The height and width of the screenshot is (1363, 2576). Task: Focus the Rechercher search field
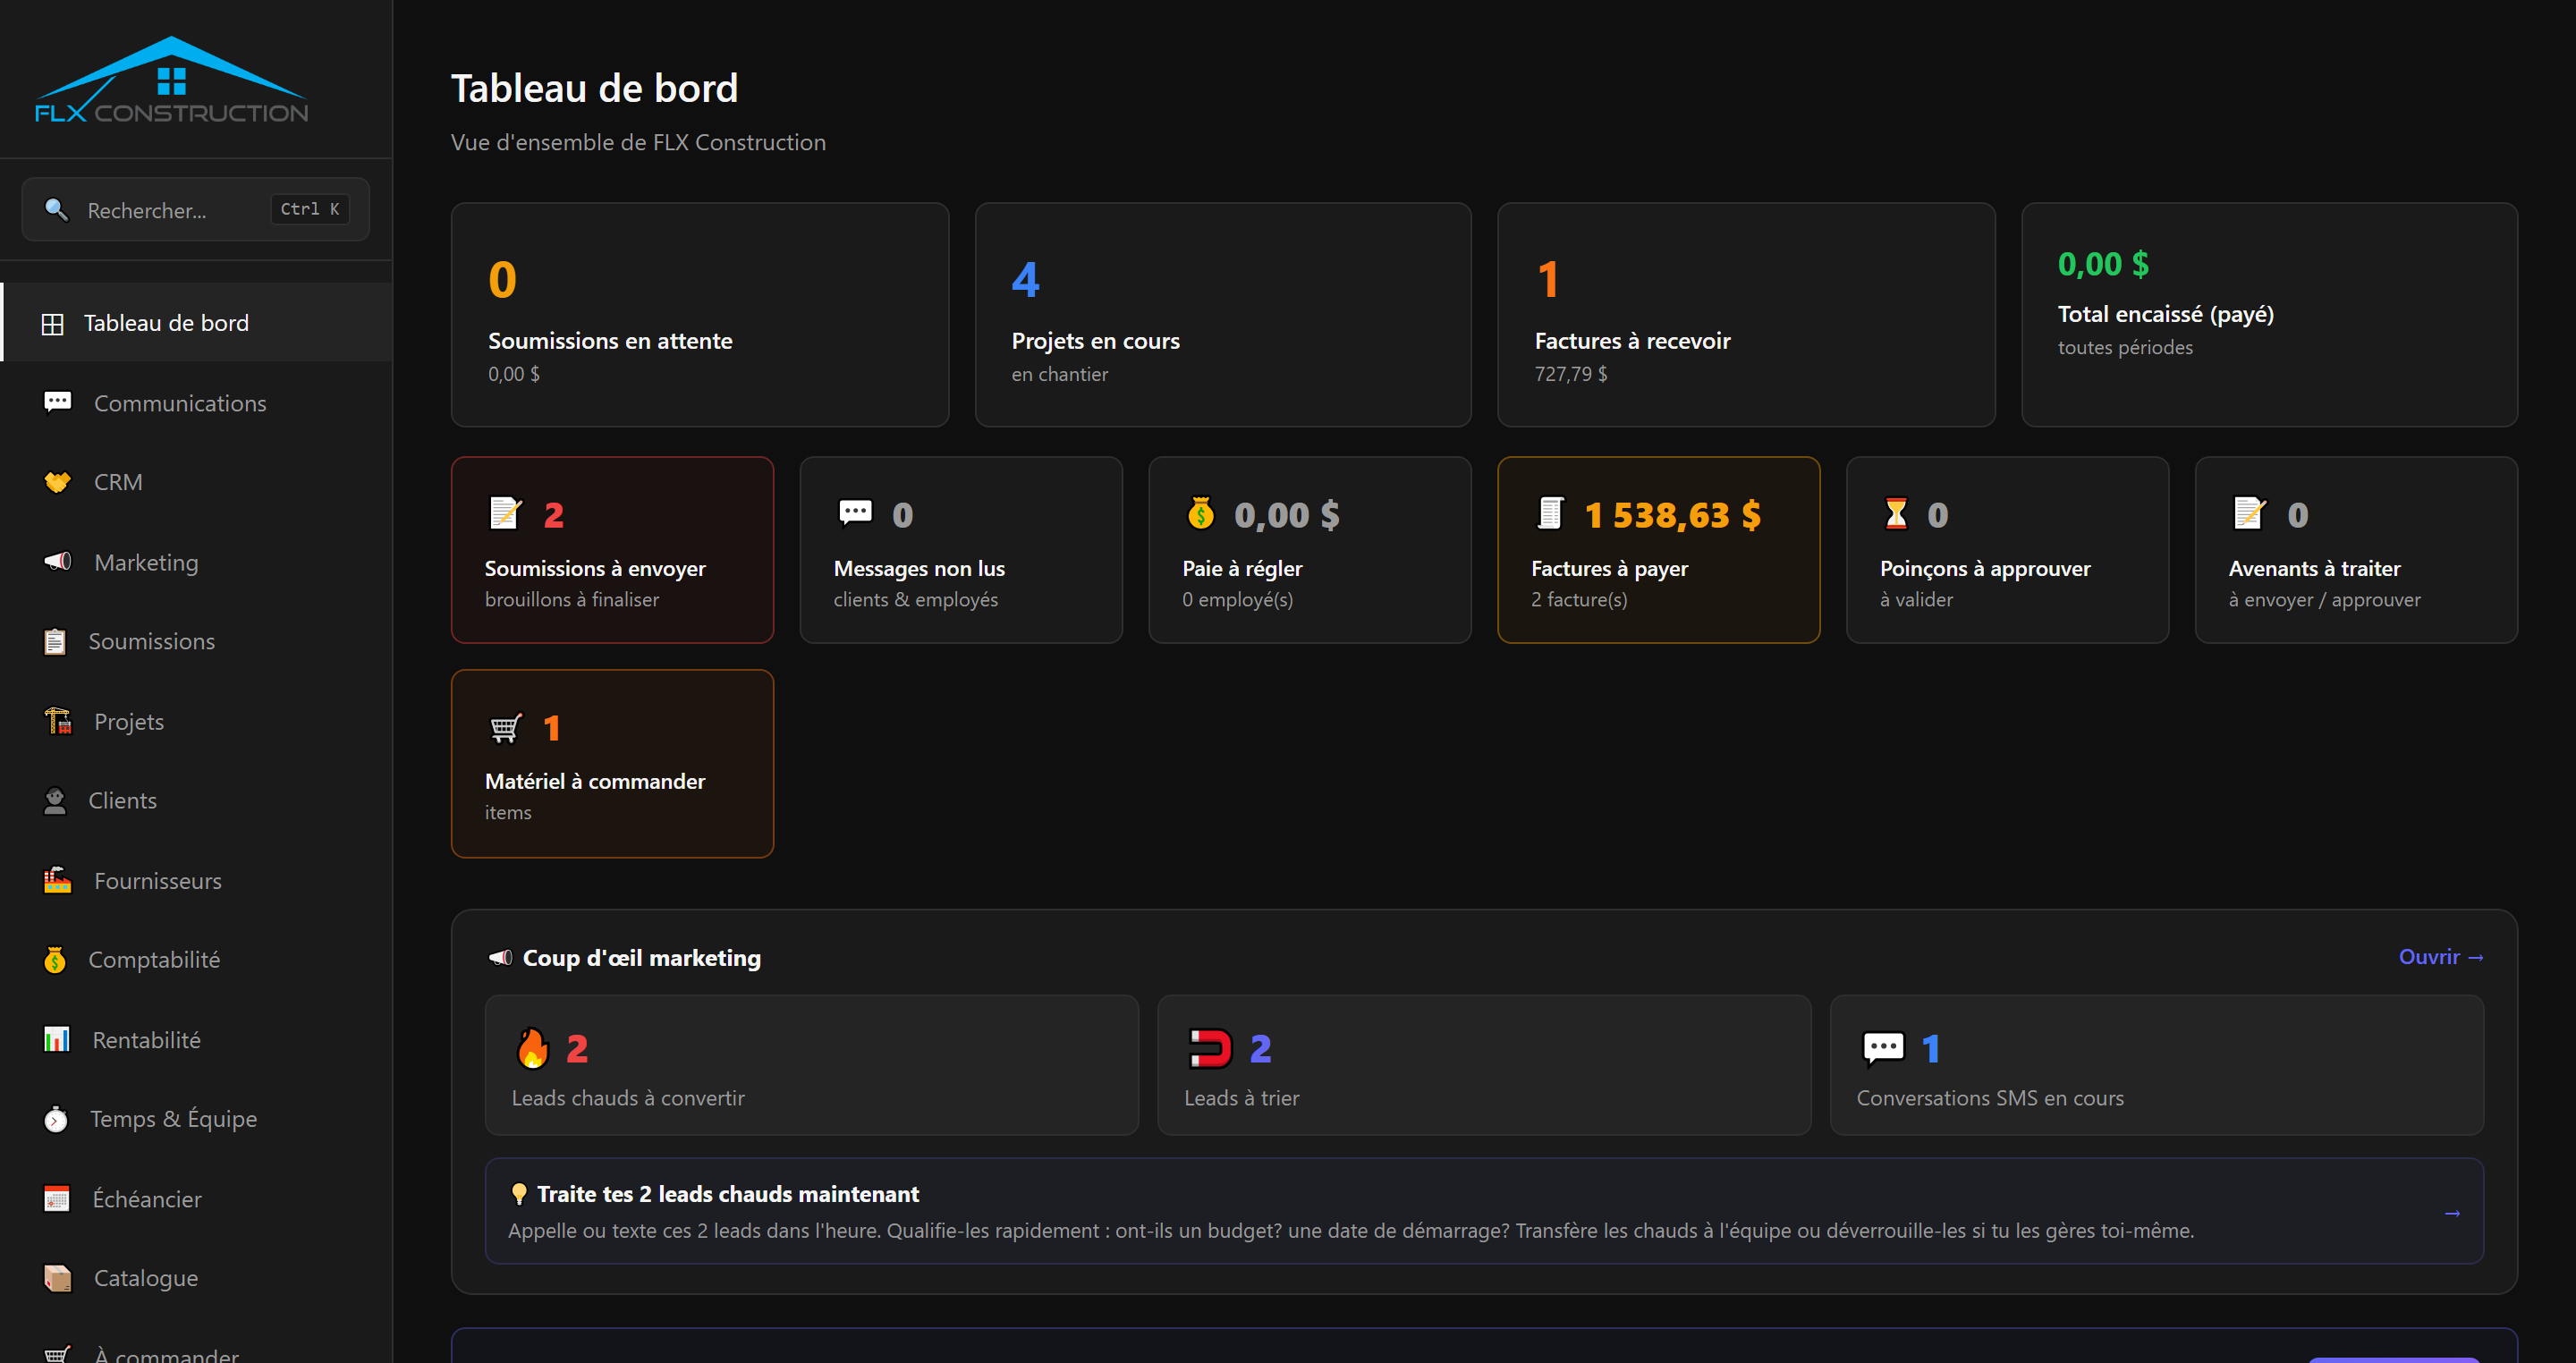[x=196, y=210]
